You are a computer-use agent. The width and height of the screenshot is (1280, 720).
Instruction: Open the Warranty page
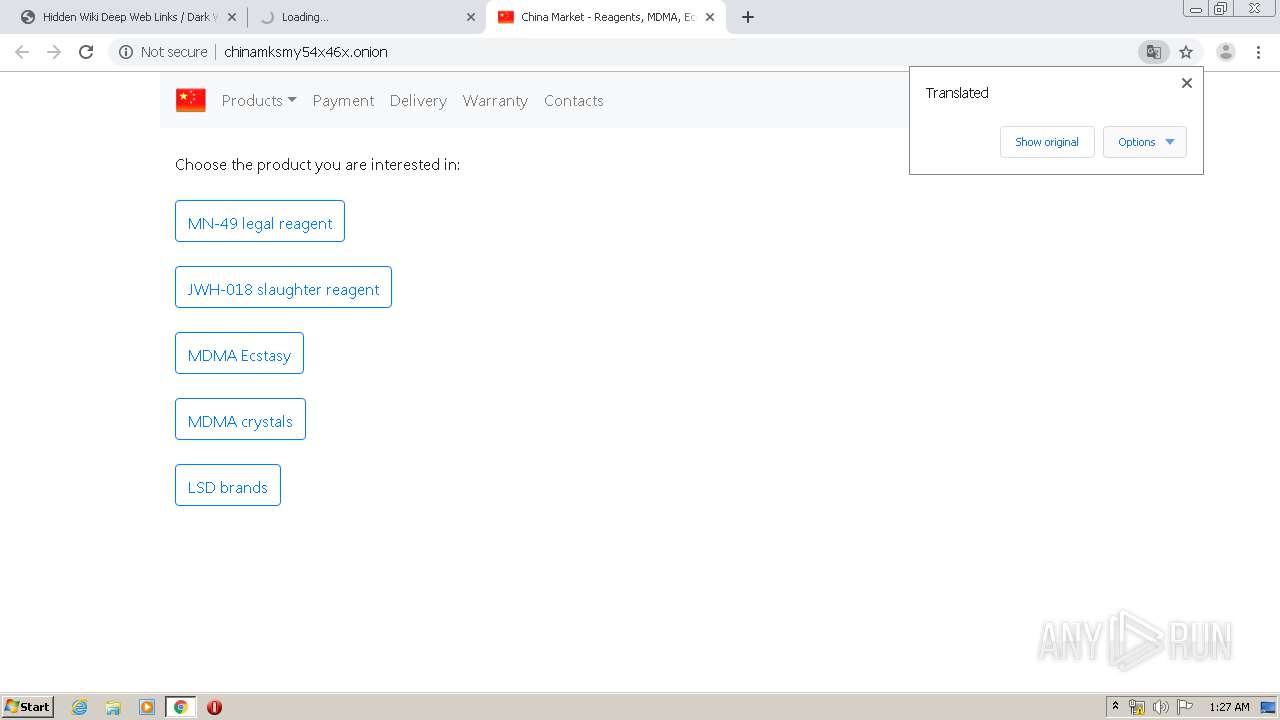495,100
